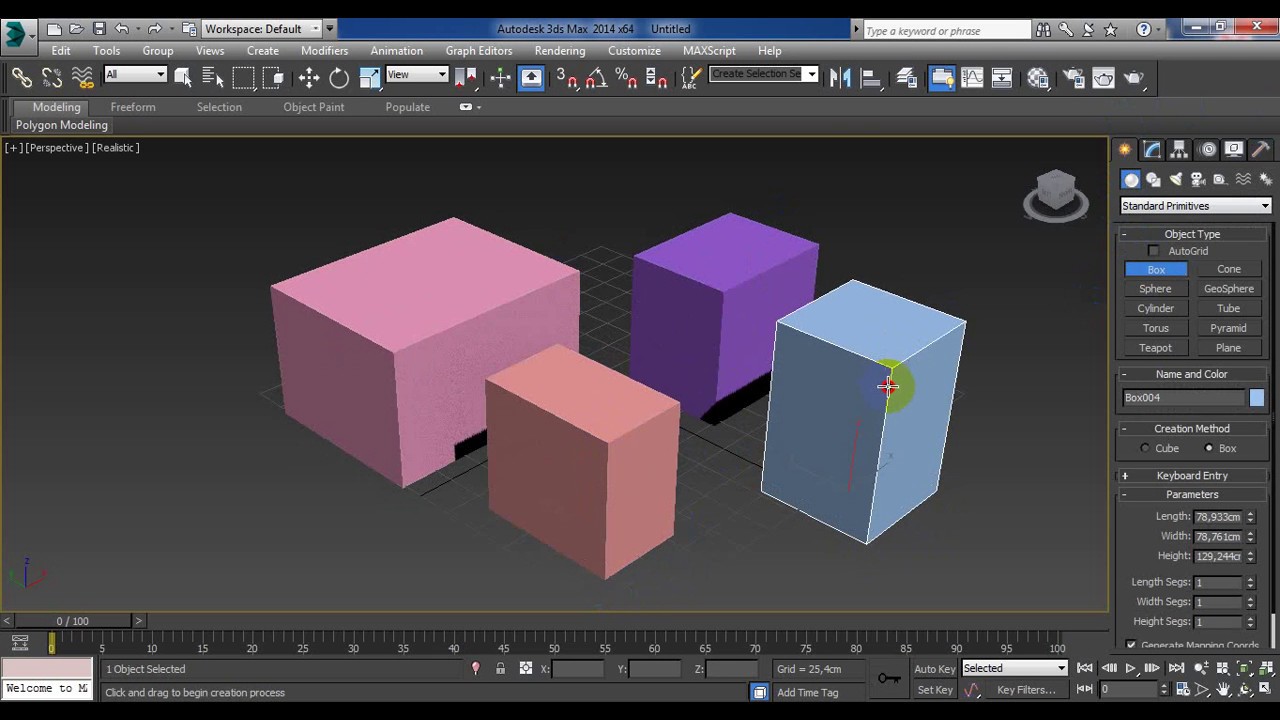Toggle Percent Snap in main toolbar
Viewport: 1280px width, 720px height.
[627, 77]
